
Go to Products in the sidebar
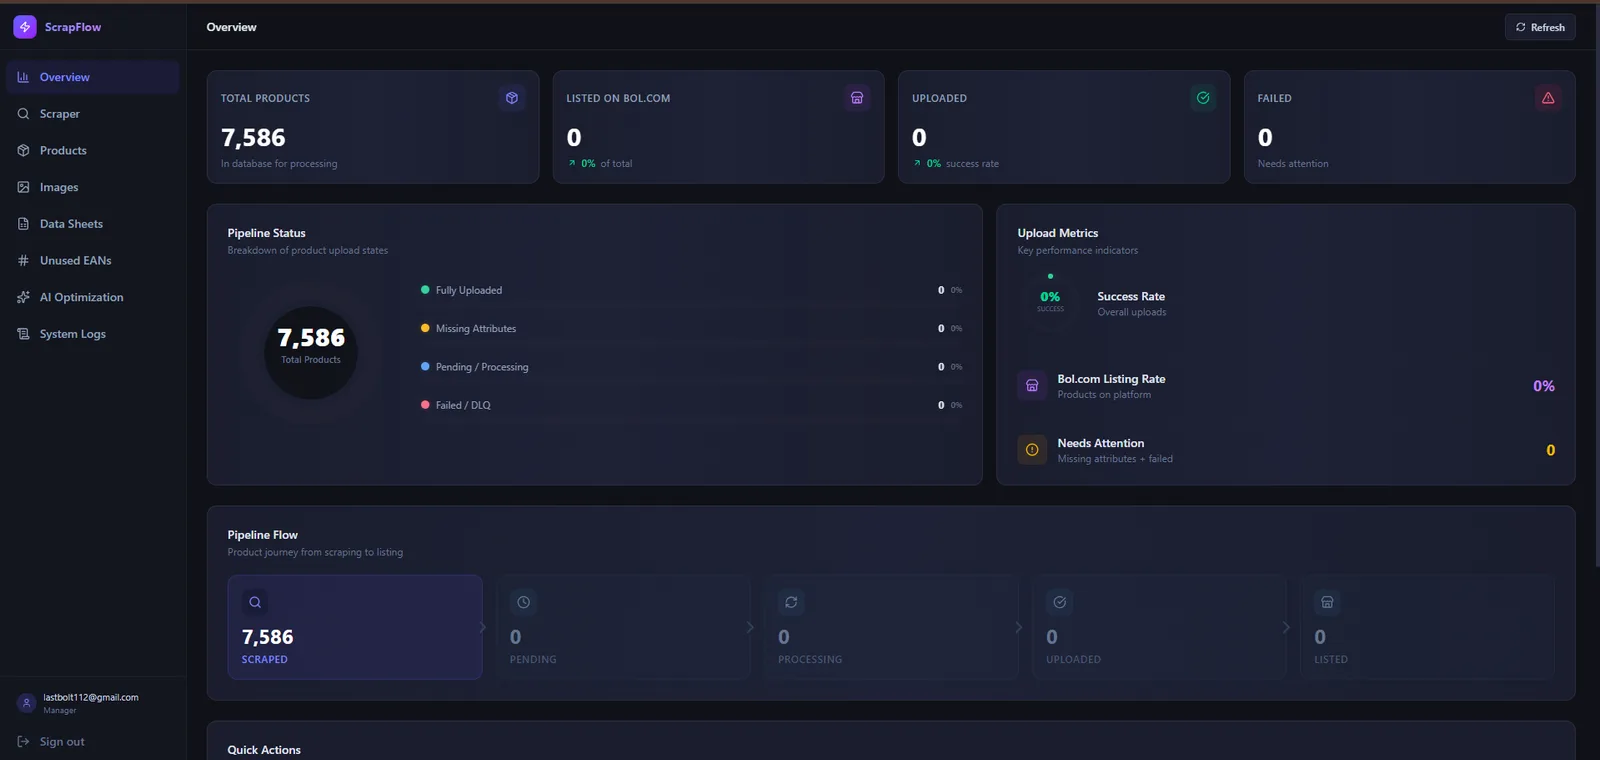[x=93, y=150]
